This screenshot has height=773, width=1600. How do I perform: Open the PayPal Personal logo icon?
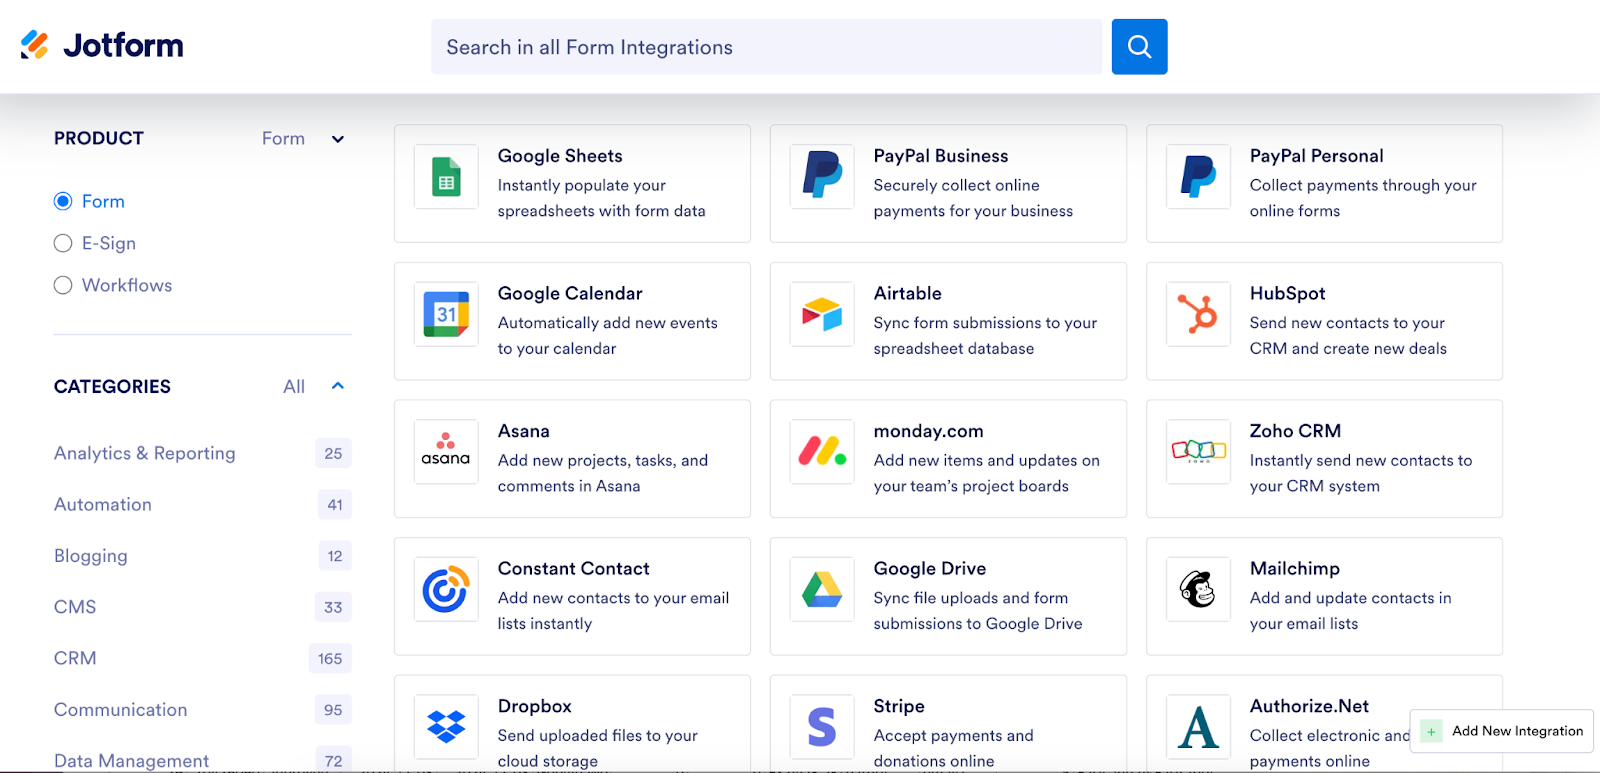click(1198, 177)
